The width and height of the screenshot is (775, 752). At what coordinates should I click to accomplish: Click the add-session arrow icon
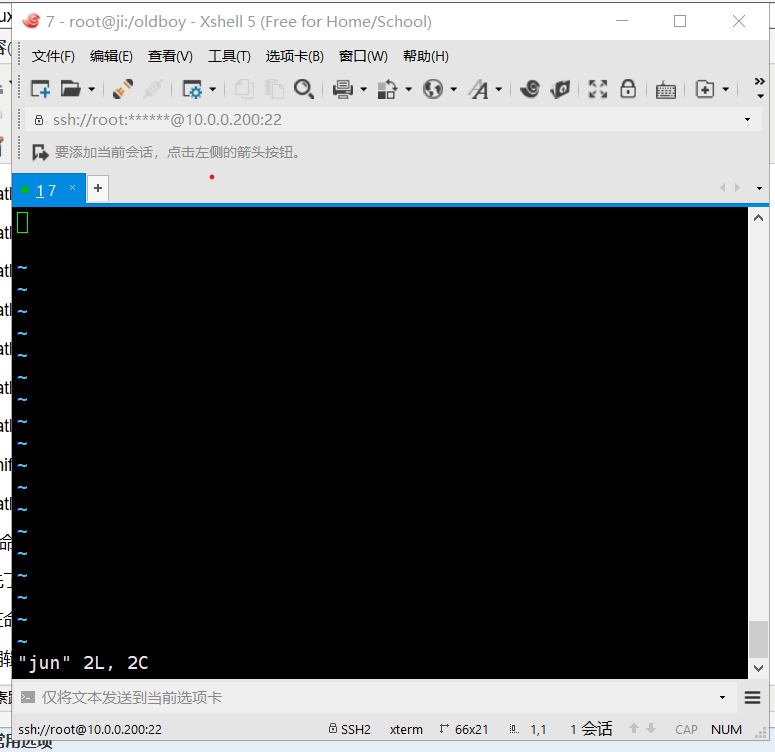40,152
